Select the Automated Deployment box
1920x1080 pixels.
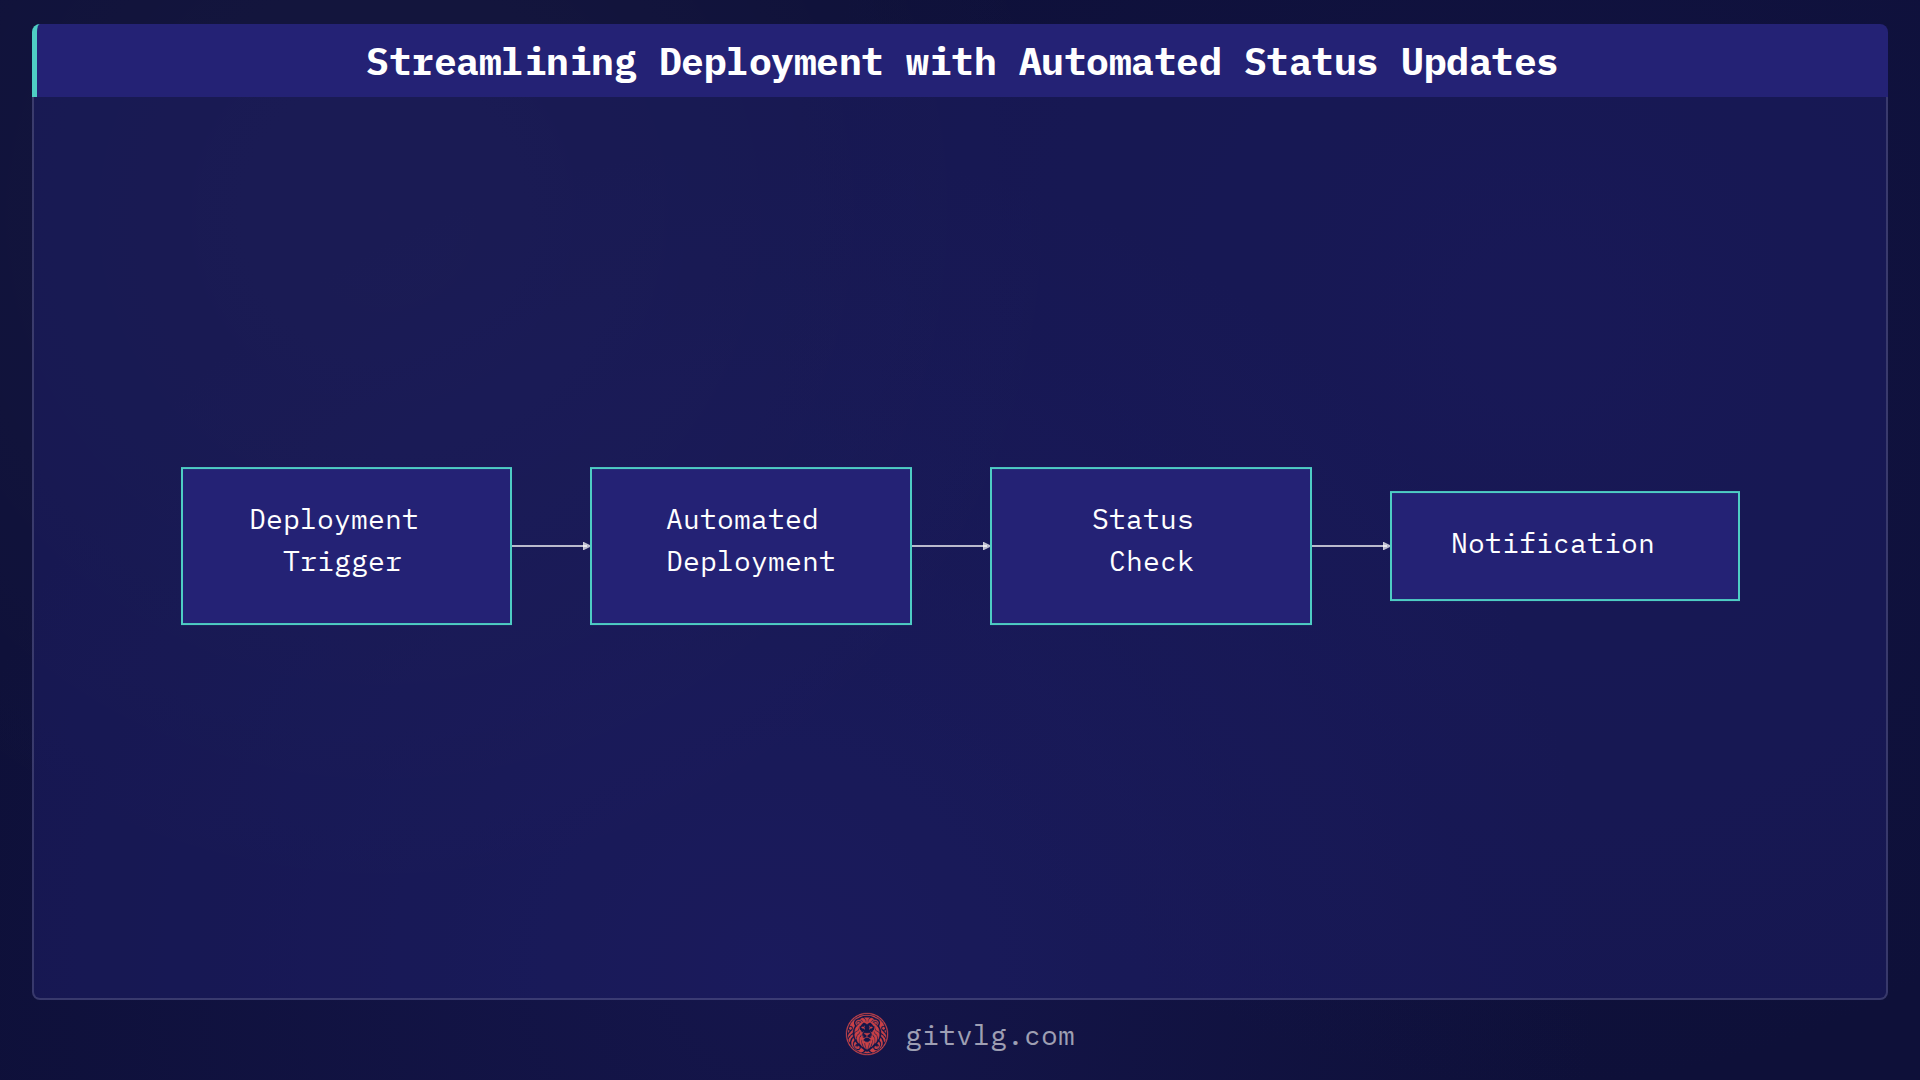pyautogui.click(x=750, y=546)
